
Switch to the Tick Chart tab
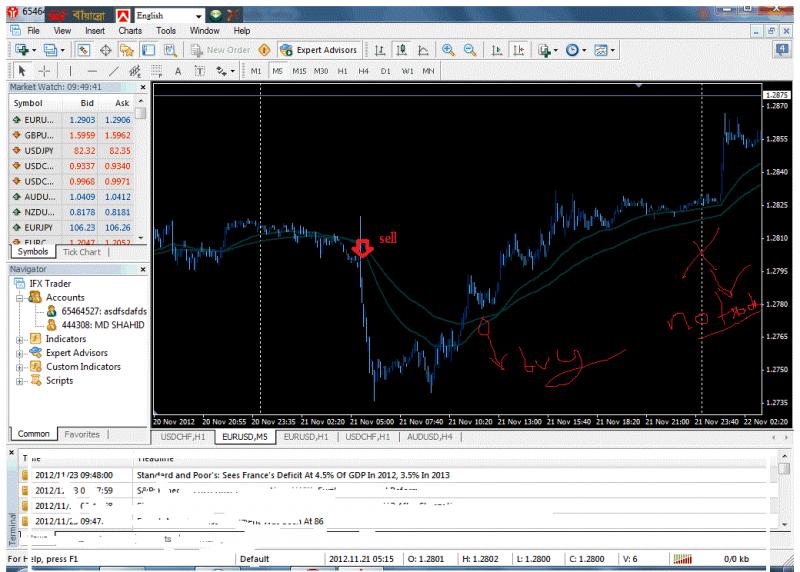82,252
